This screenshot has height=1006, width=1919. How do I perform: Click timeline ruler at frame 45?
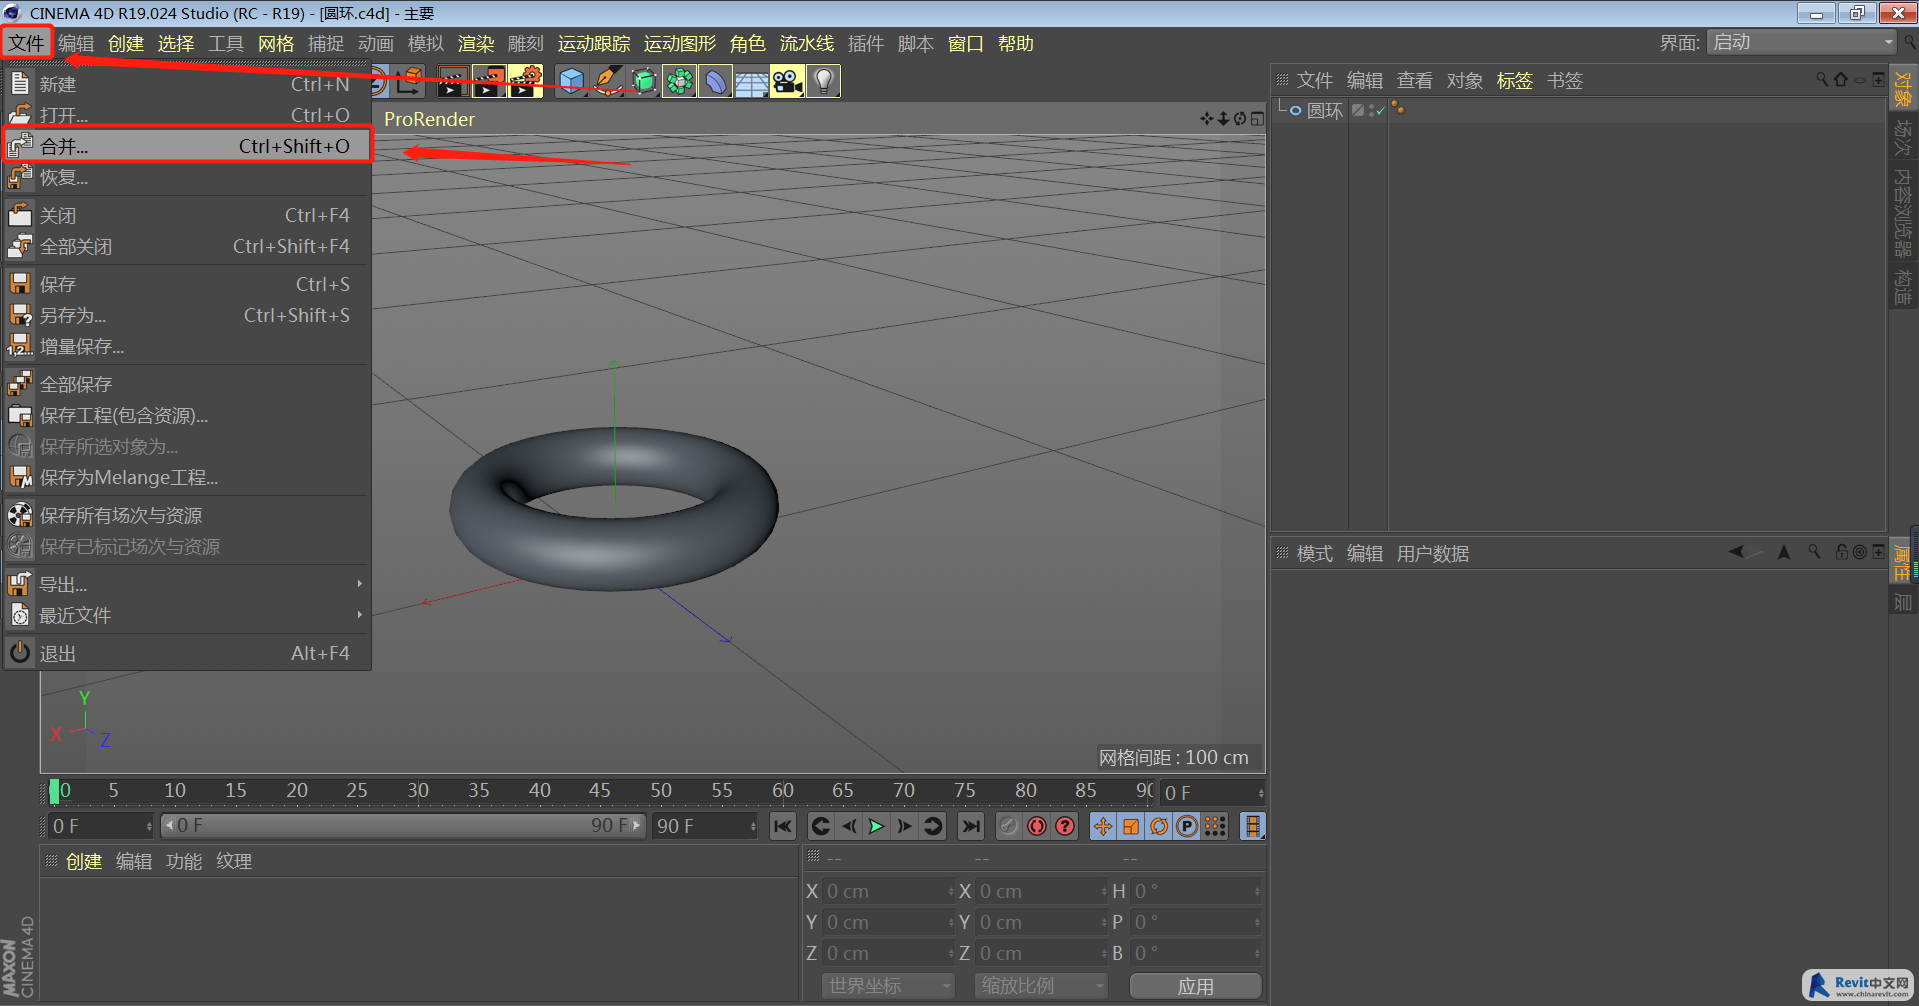[x=600, y=790]
